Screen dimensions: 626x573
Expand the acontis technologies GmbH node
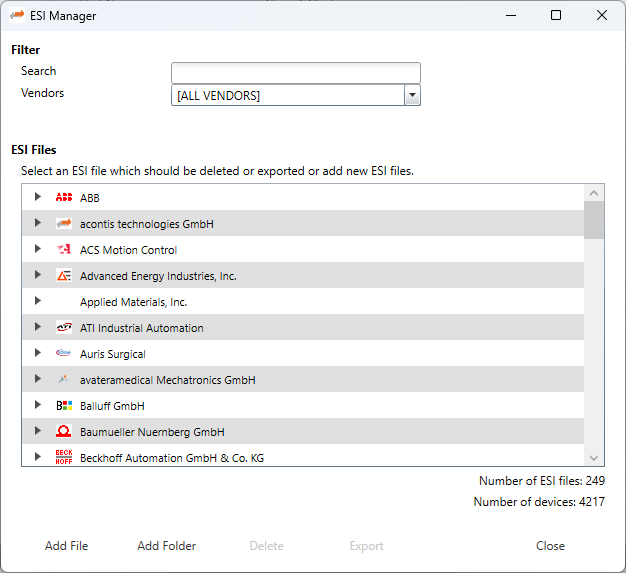[x=38, y=222]
